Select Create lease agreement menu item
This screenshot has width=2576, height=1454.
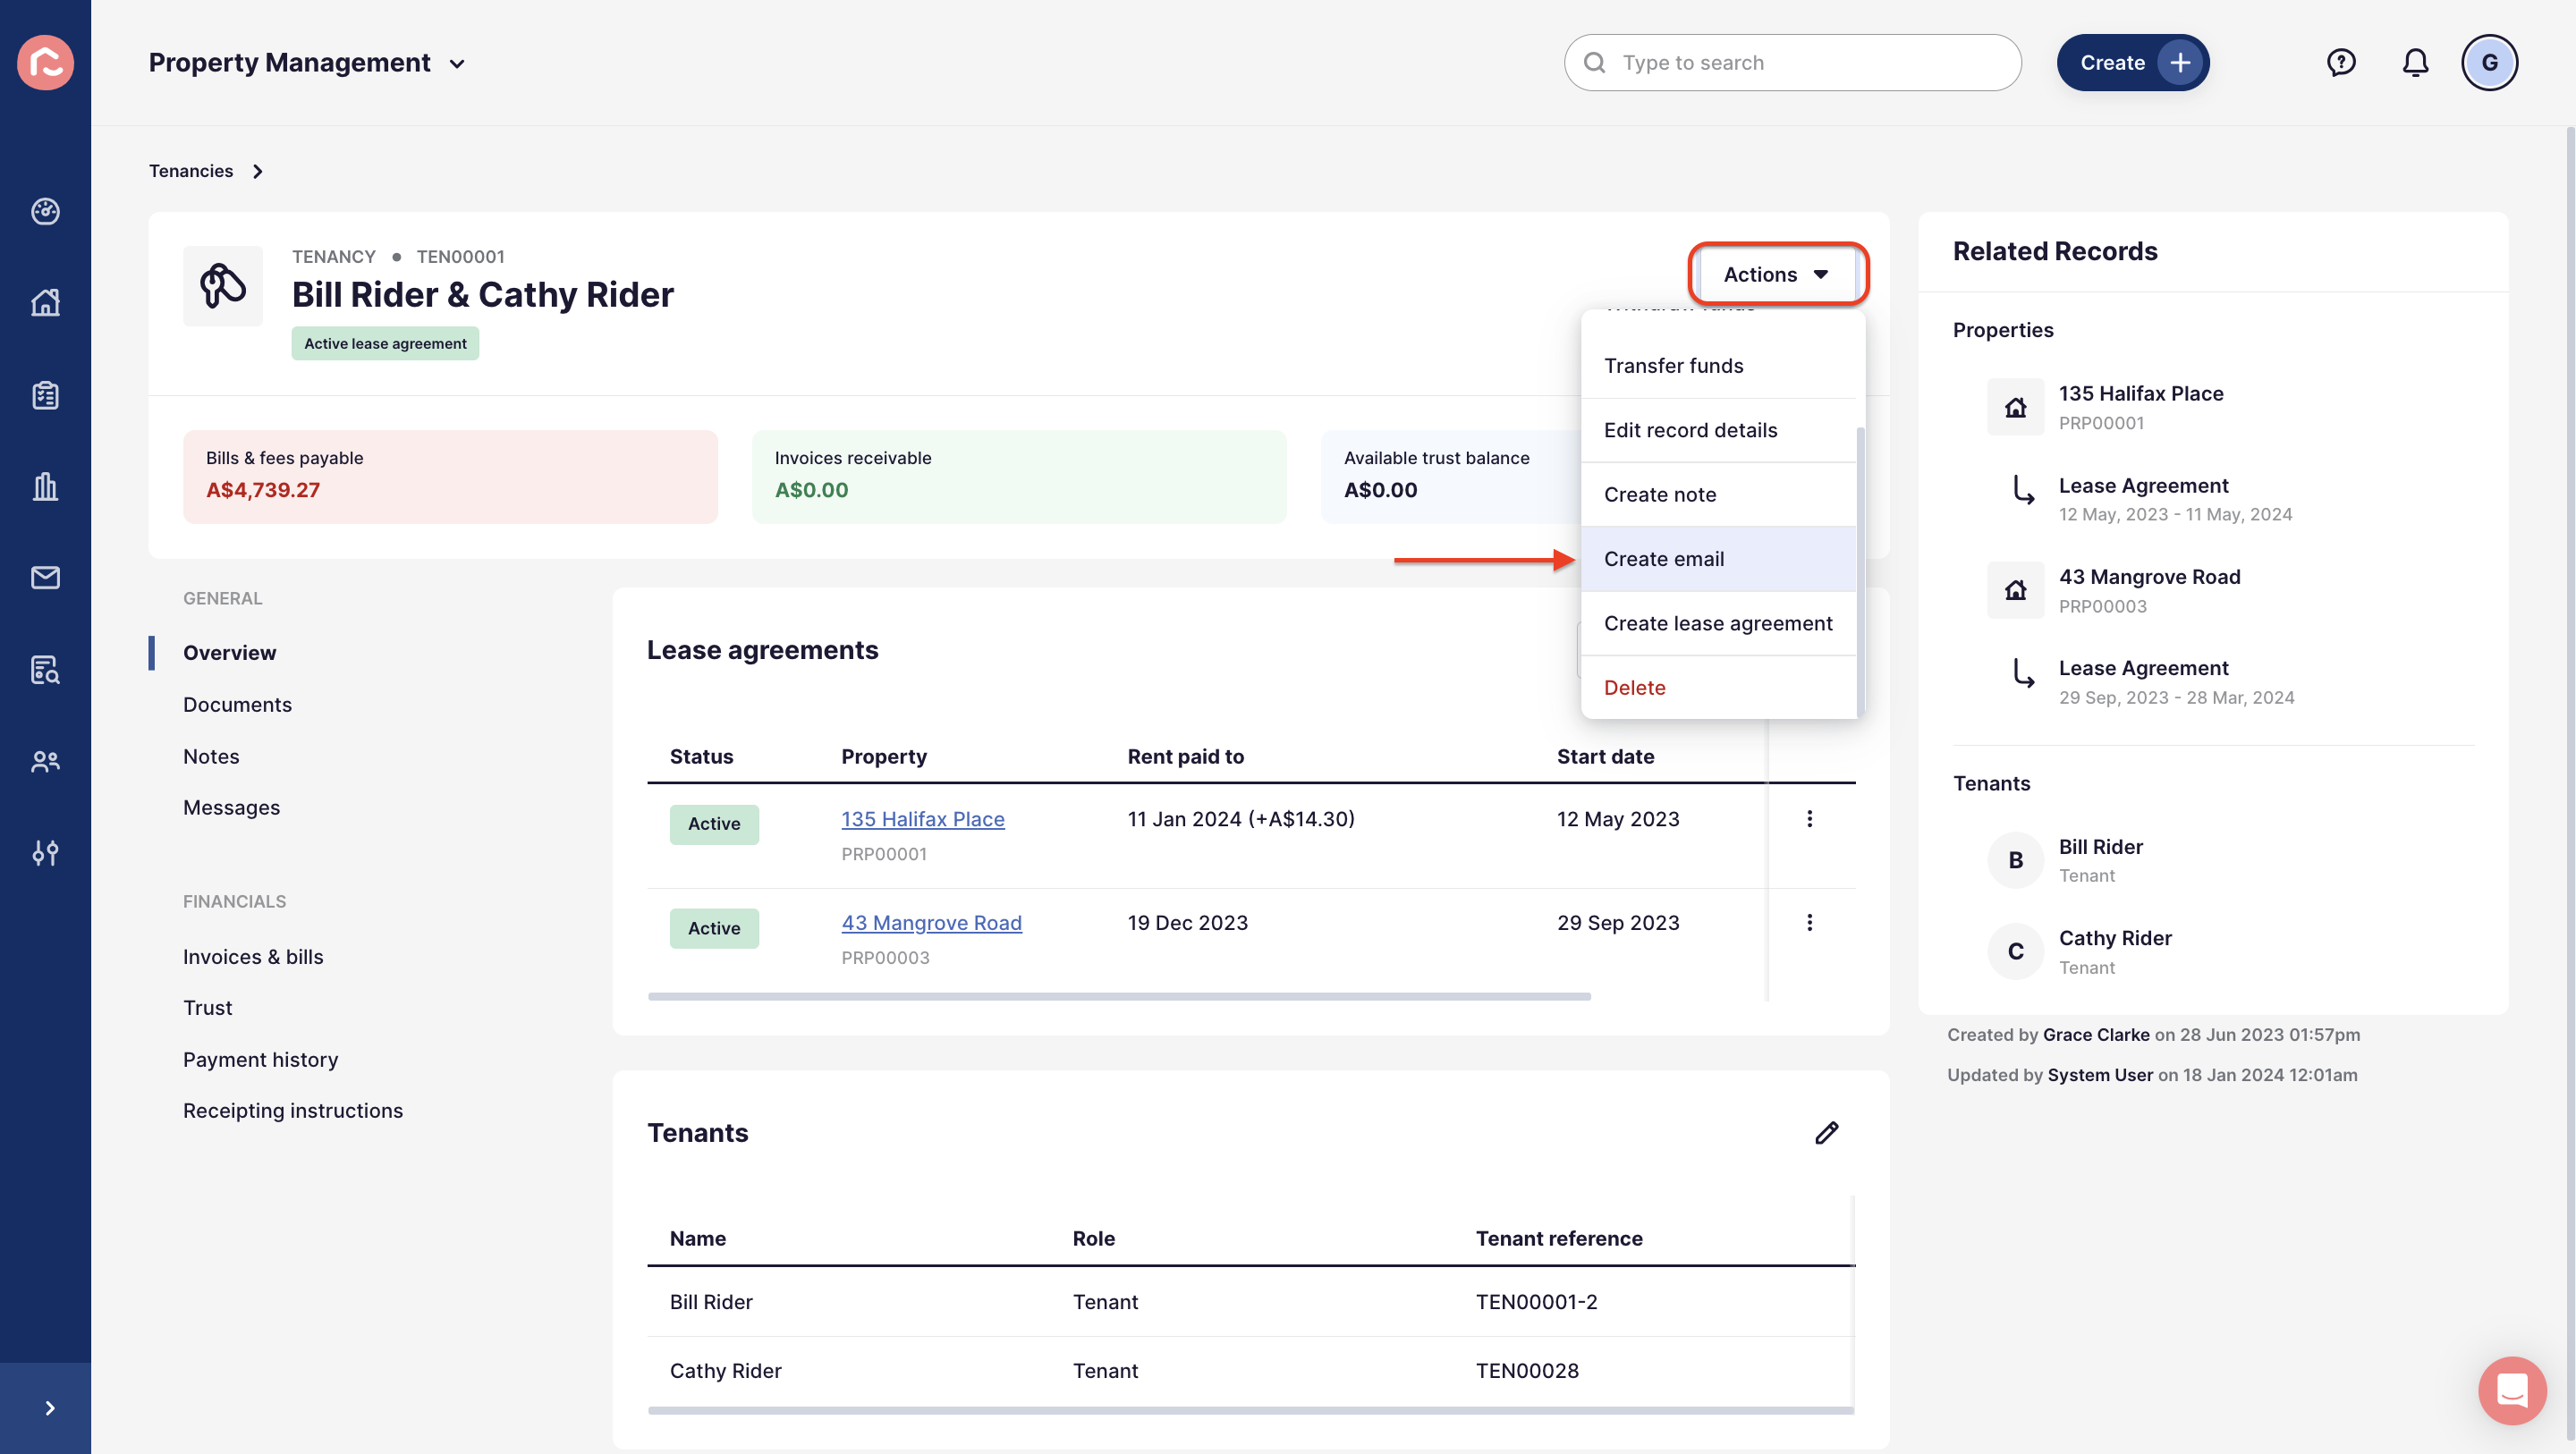[1718, 623]
